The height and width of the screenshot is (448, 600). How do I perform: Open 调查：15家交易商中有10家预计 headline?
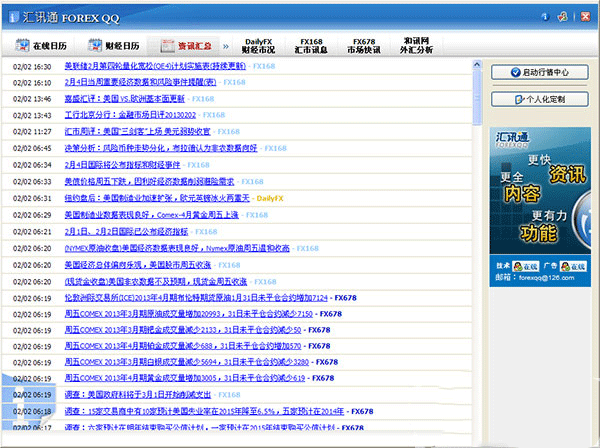click(x=204, y=411)
